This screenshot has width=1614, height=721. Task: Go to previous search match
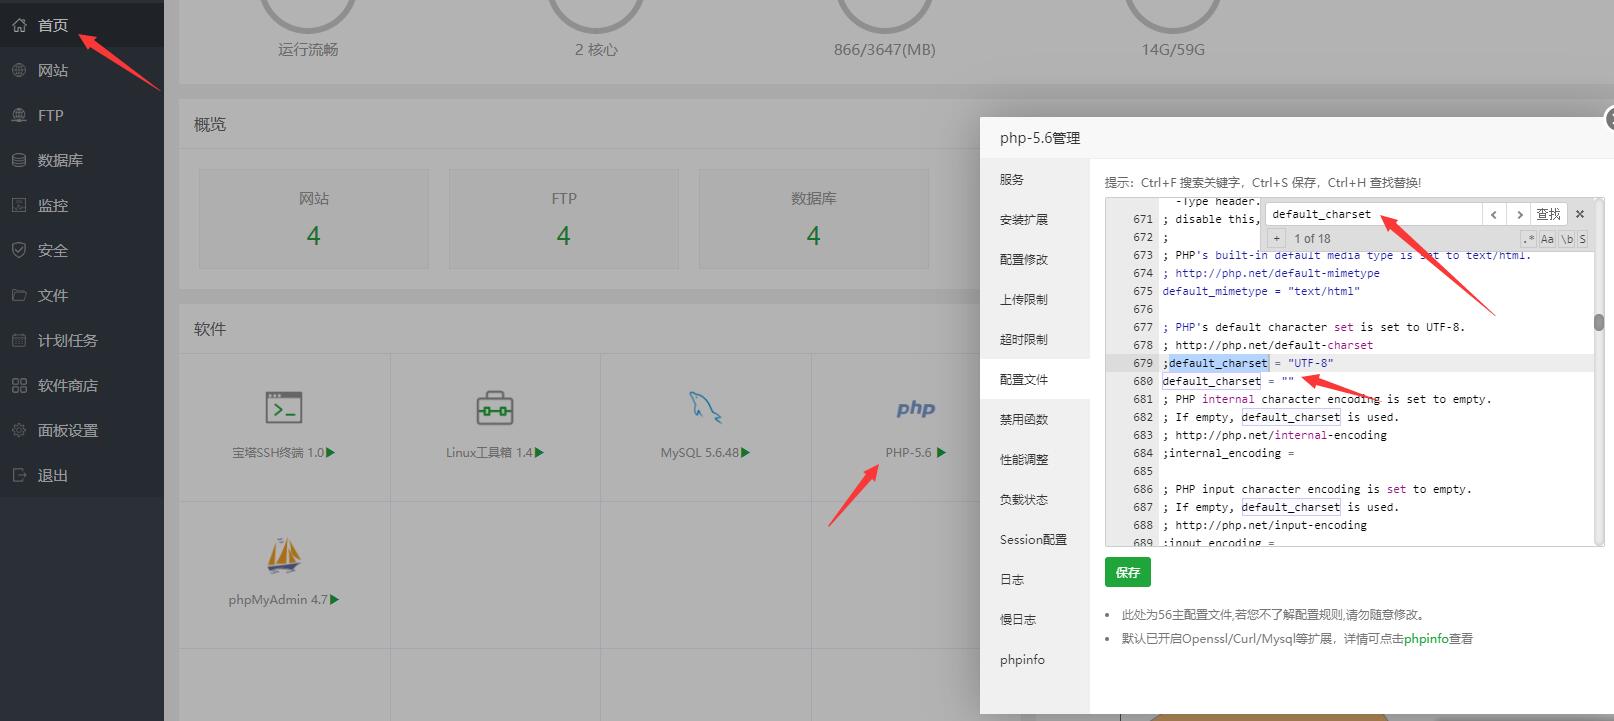1494,214
